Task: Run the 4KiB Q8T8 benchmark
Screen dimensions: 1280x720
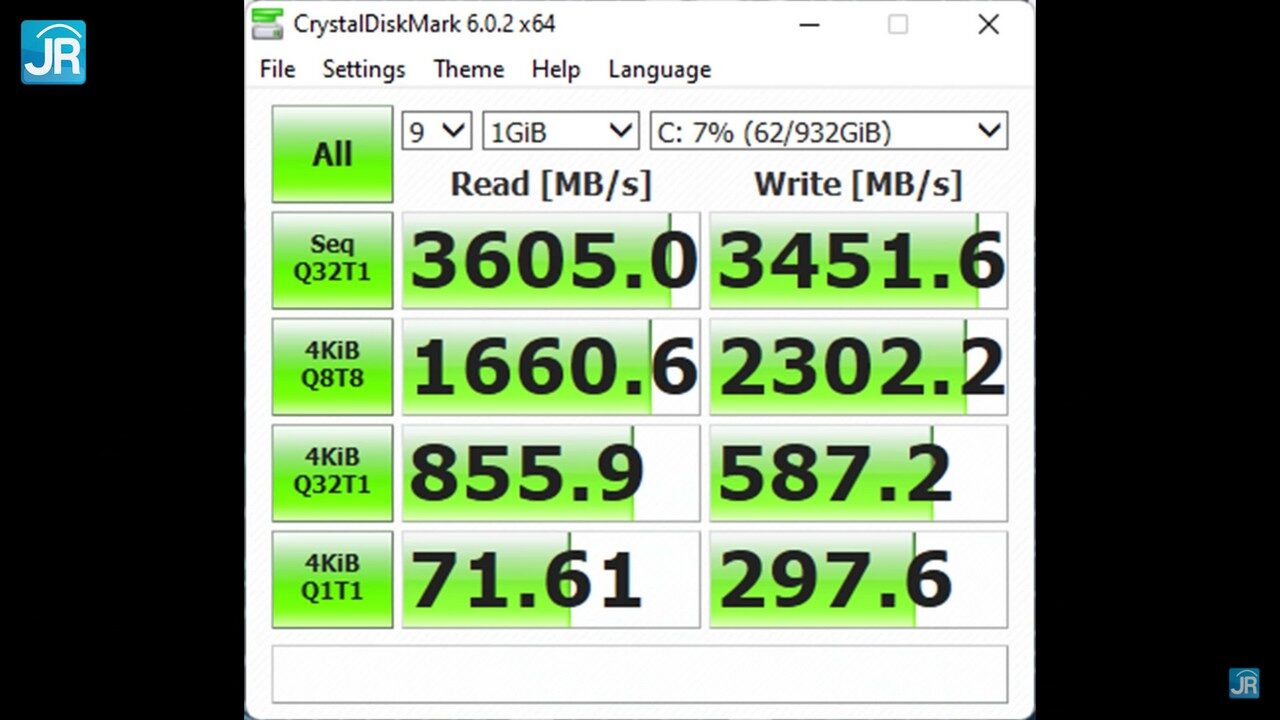Action: pos(331,366)
